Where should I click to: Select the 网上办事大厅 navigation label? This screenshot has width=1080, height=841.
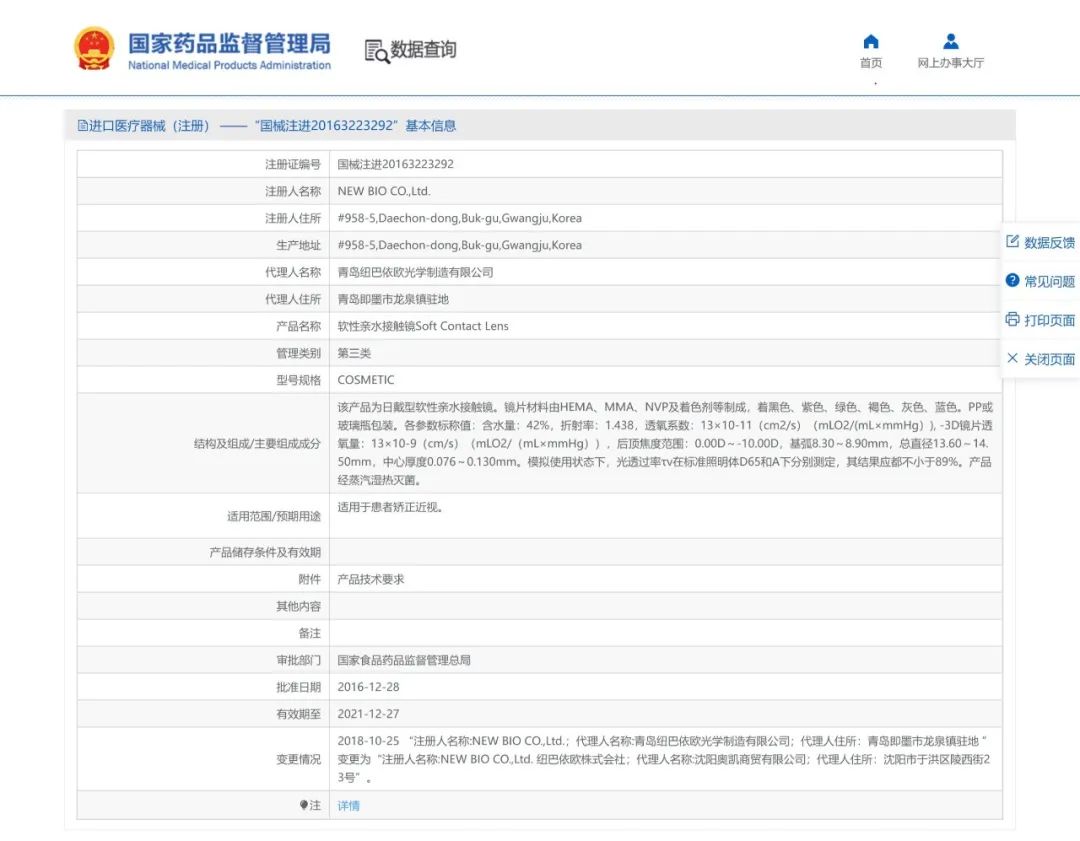coord(951,63)
